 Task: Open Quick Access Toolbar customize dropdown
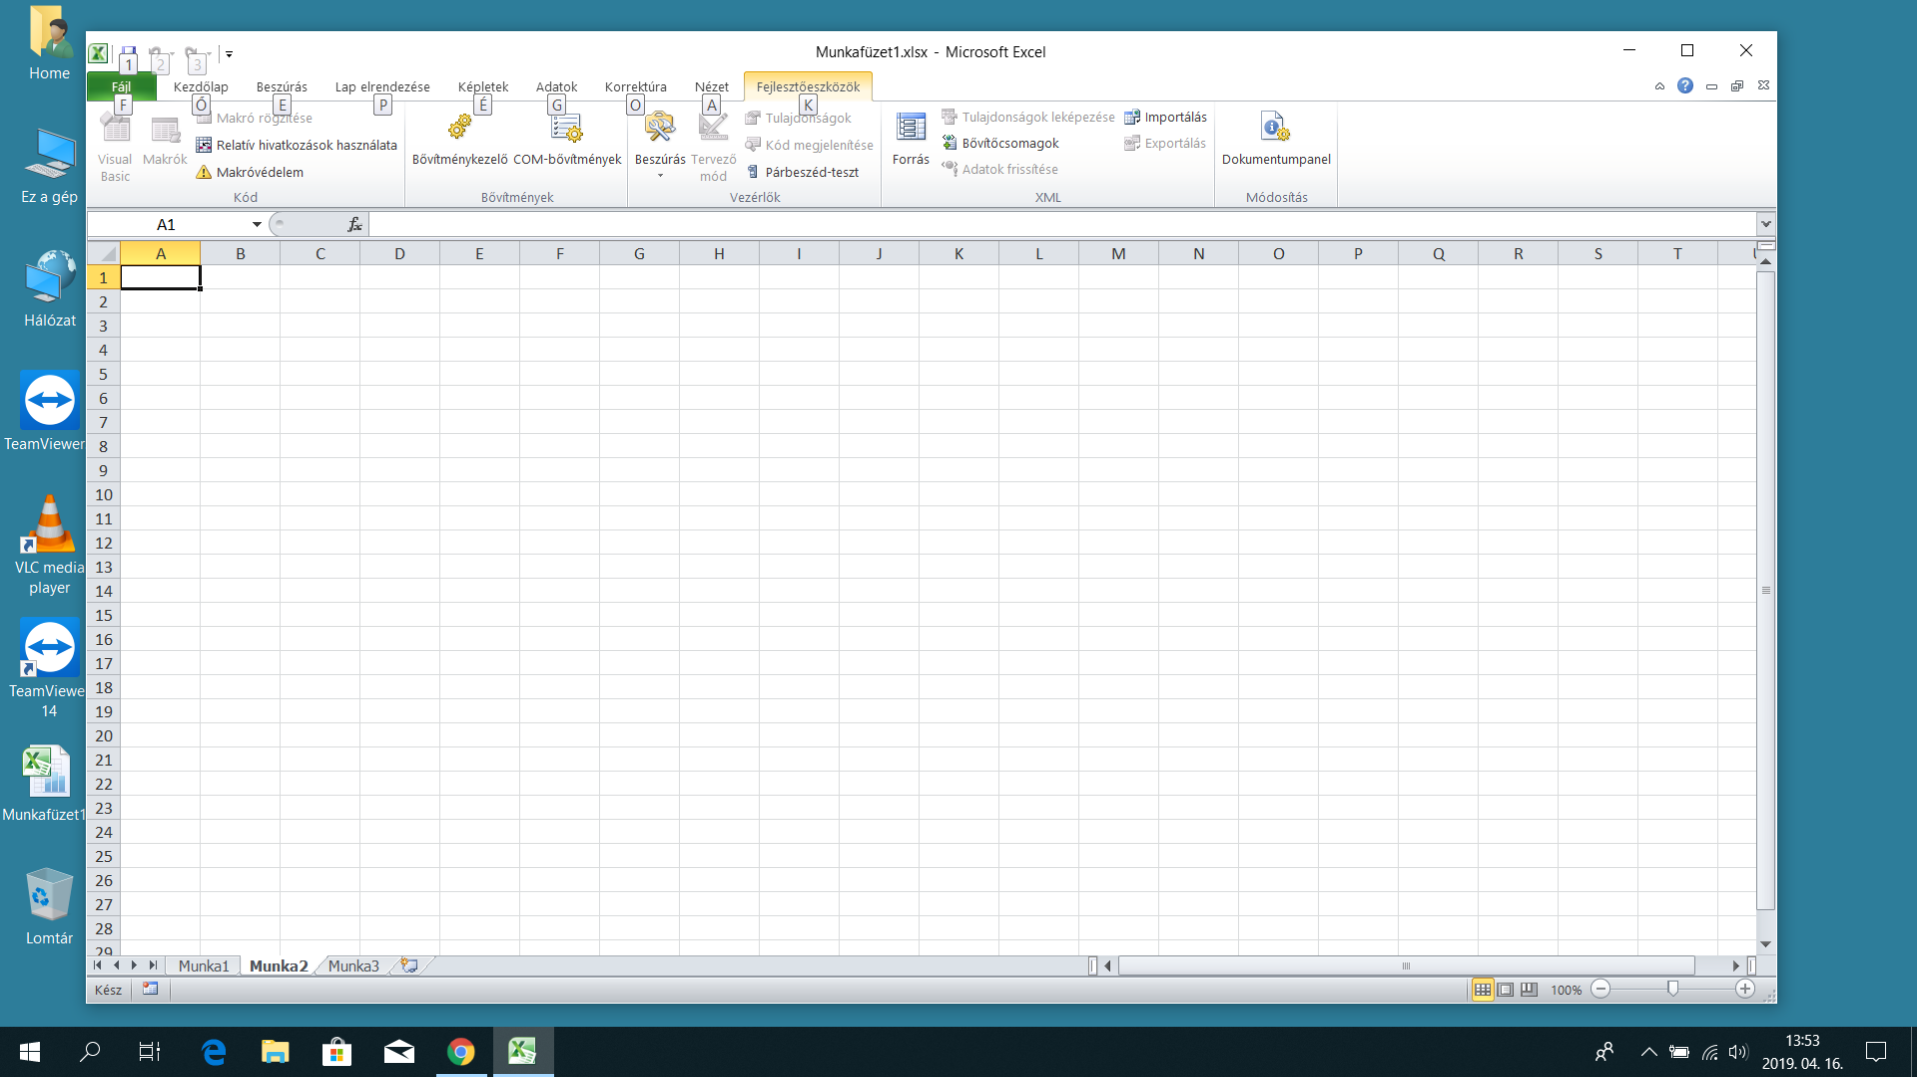[x=229, y=54]
